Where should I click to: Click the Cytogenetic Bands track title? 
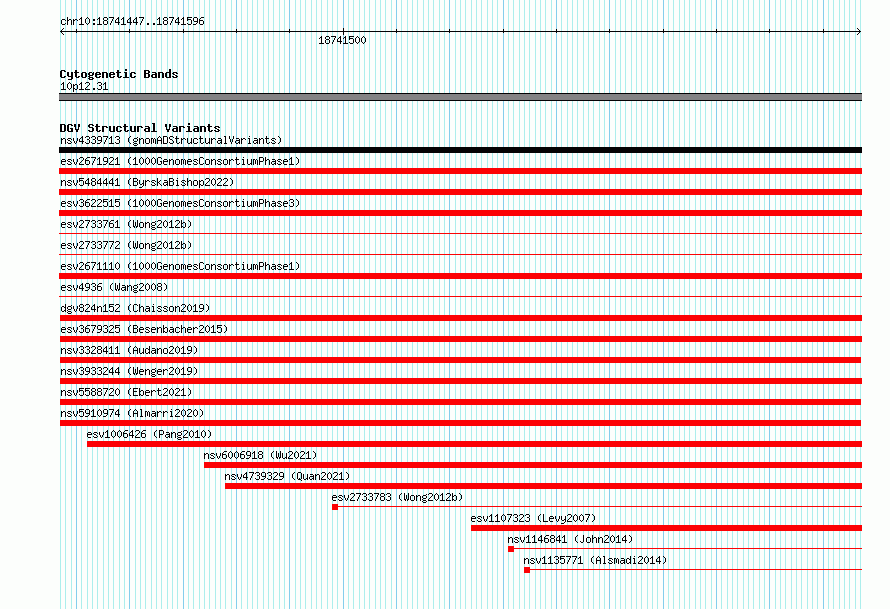point(119,74)
